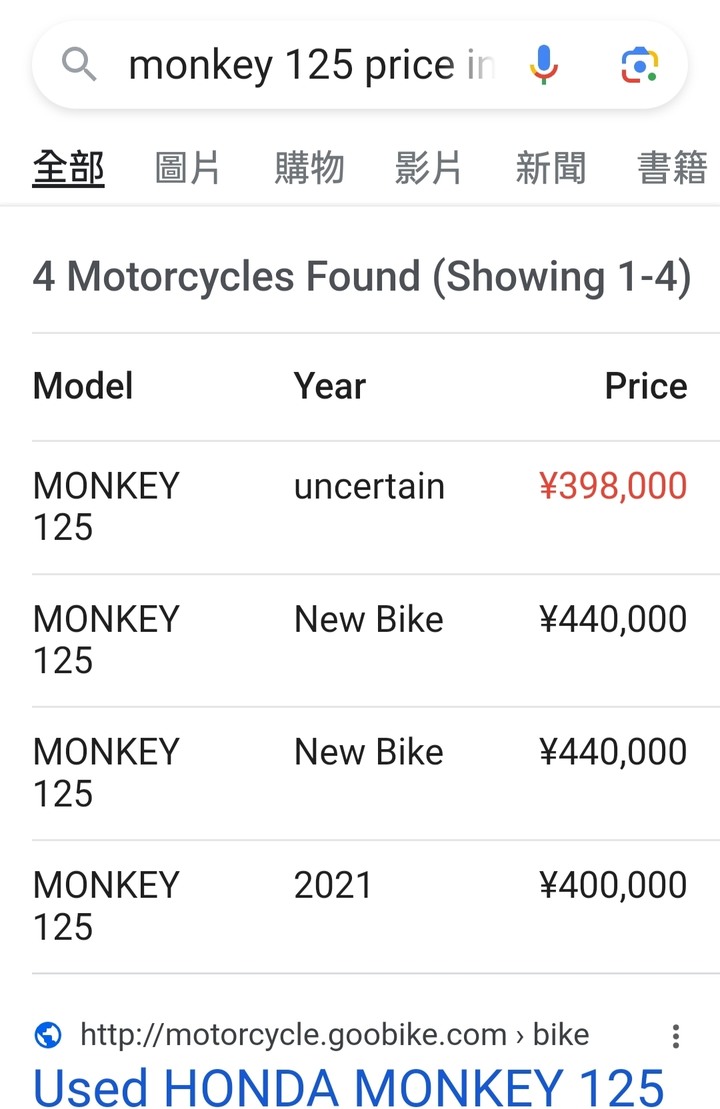Click the Price column header

click(646, 386)
